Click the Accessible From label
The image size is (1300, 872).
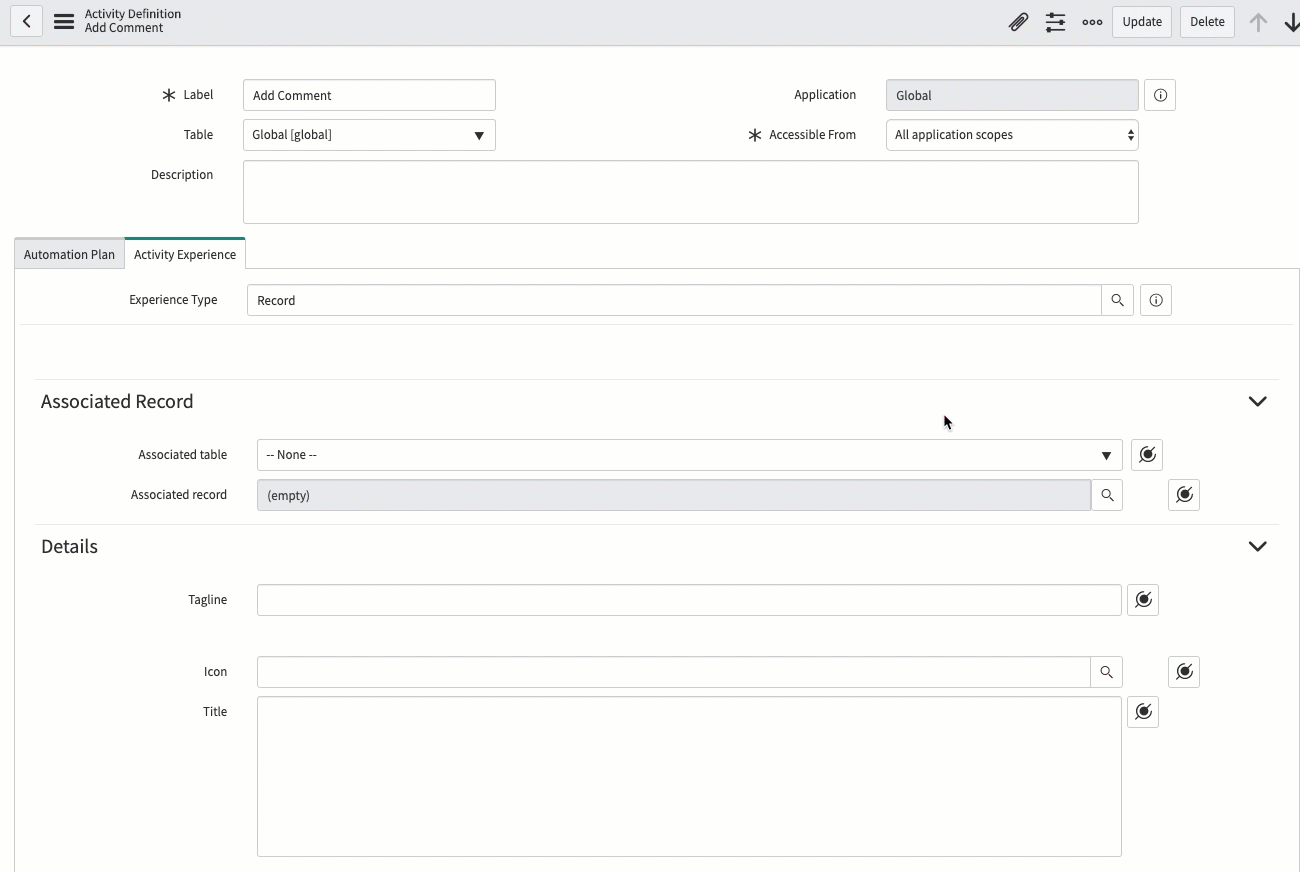point(812,135)
